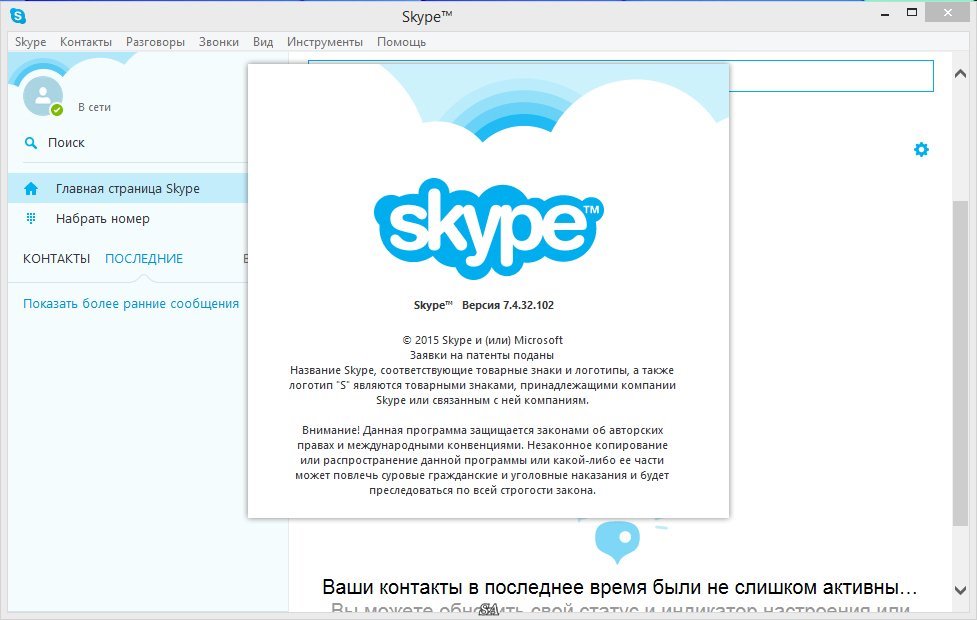
Task: Switch to the КОНТАКТЫ tab
Action: pos(57,259)
